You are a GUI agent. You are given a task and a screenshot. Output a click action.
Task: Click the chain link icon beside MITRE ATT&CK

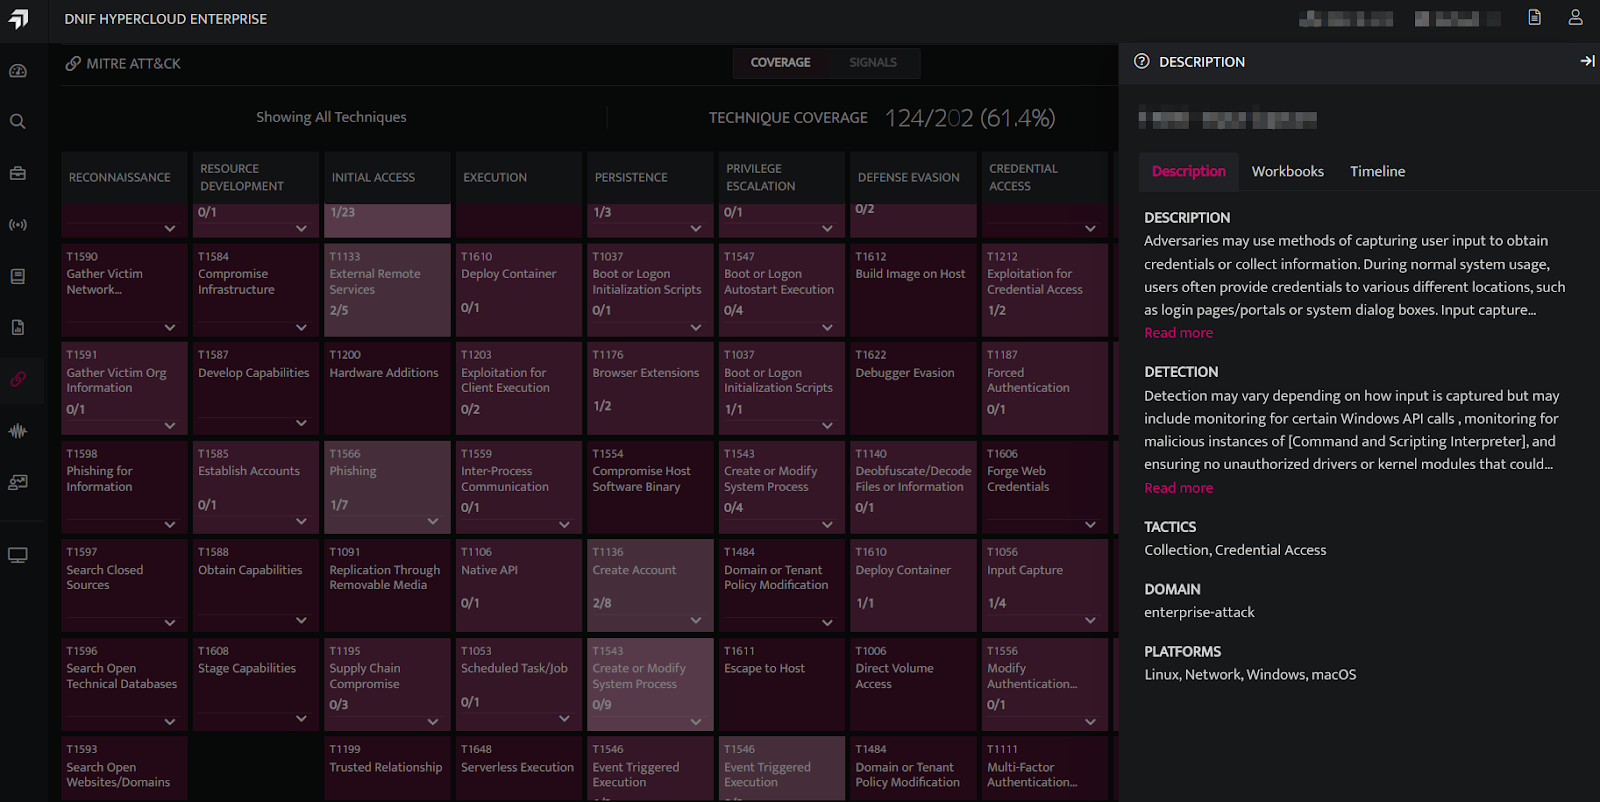[73, 63]
